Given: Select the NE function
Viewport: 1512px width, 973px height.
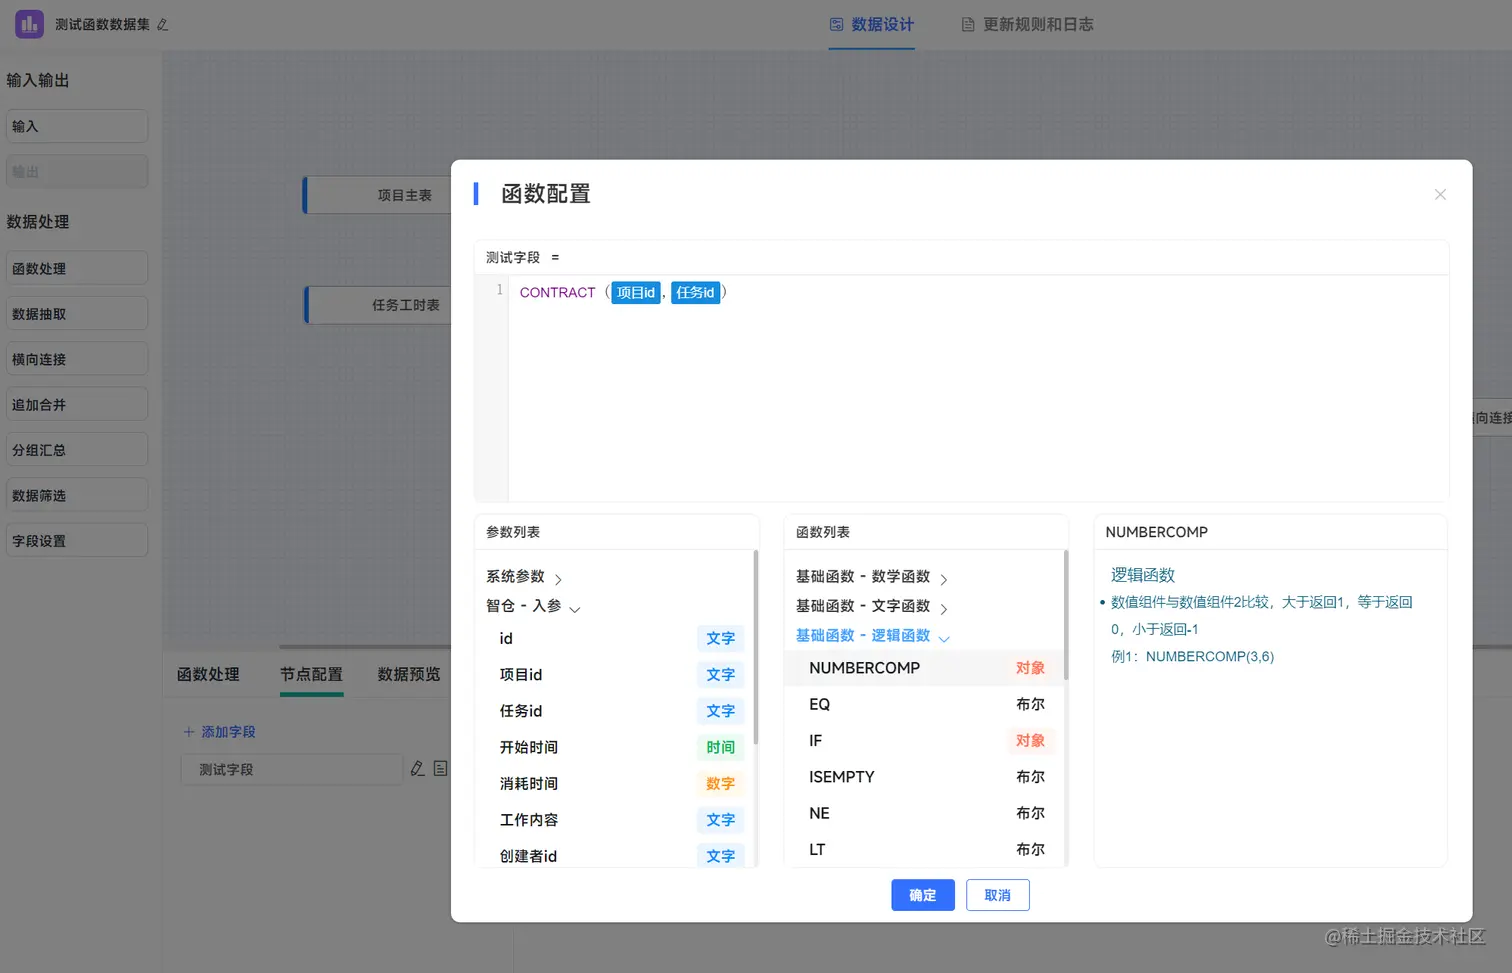Looking at the screenshot, I should pos(924,813).
